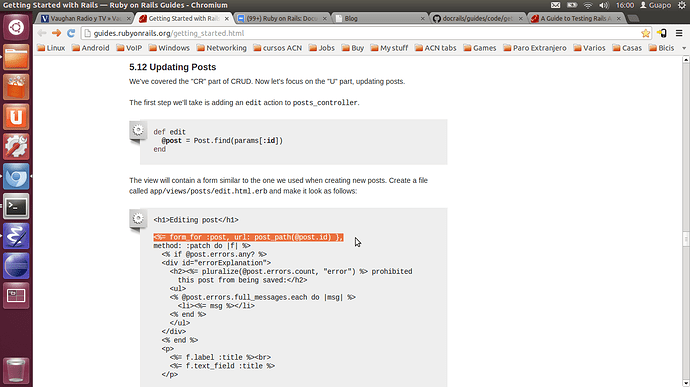Click the highlighted form_for :post code line
Viewport: 690px width, 387px height.
click(248, 237)
